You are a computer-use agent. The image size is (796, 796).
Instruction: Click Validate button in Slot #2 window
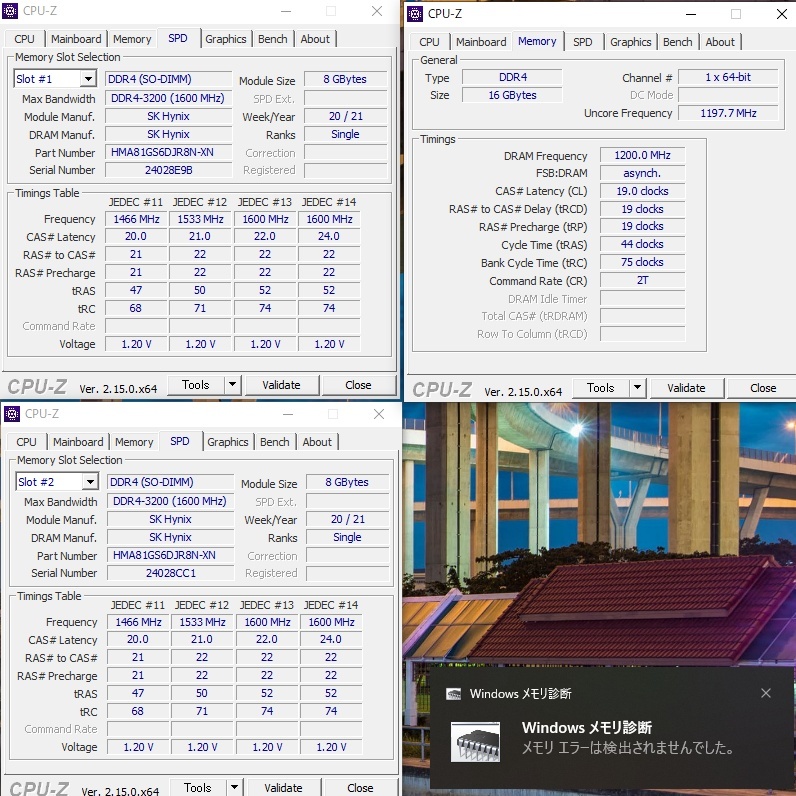click(x=283, y=788)
